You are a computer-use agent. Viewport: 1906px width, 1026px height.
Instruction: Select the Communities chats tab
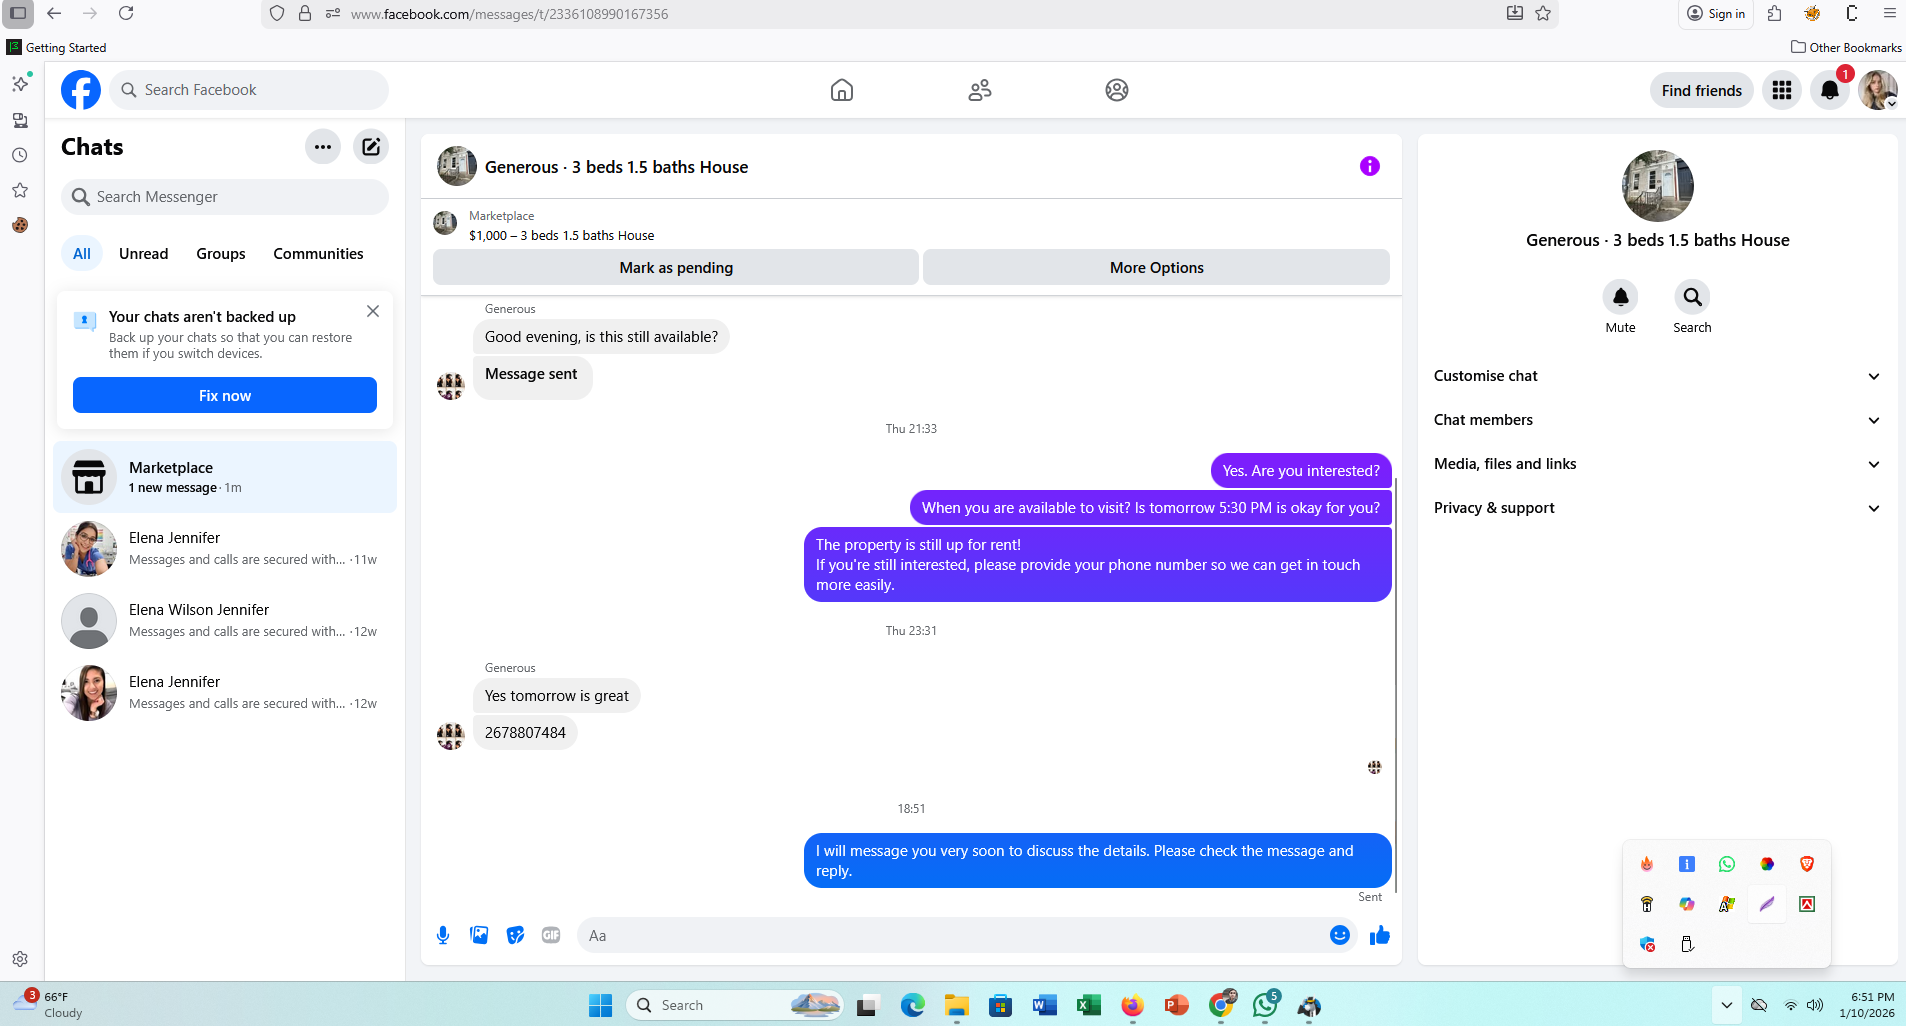(318, 254)
